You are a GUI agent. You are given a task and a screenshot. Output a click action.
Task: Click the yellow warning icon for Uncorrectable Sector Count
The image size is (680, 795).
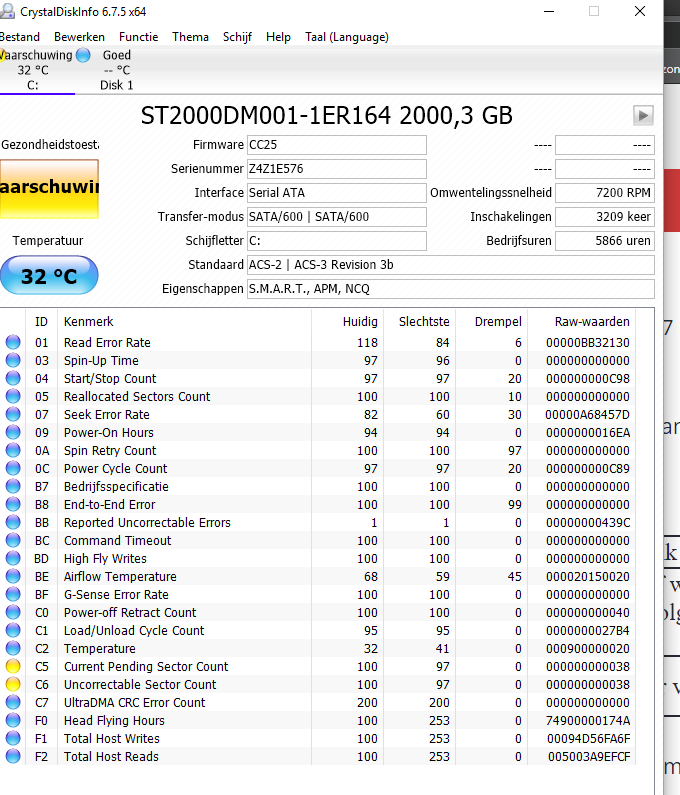tap(13, 684)
